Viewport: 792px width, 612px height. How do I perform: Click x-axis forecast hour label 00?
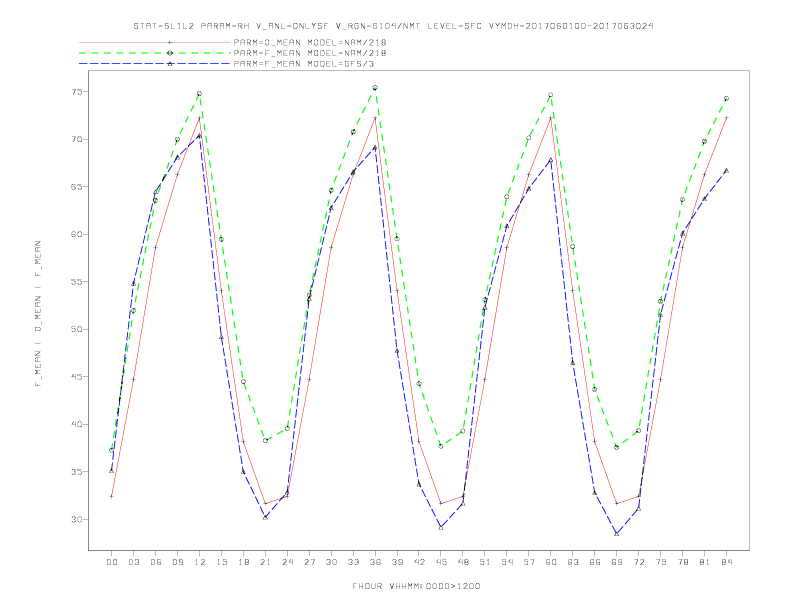click(112, 562)
